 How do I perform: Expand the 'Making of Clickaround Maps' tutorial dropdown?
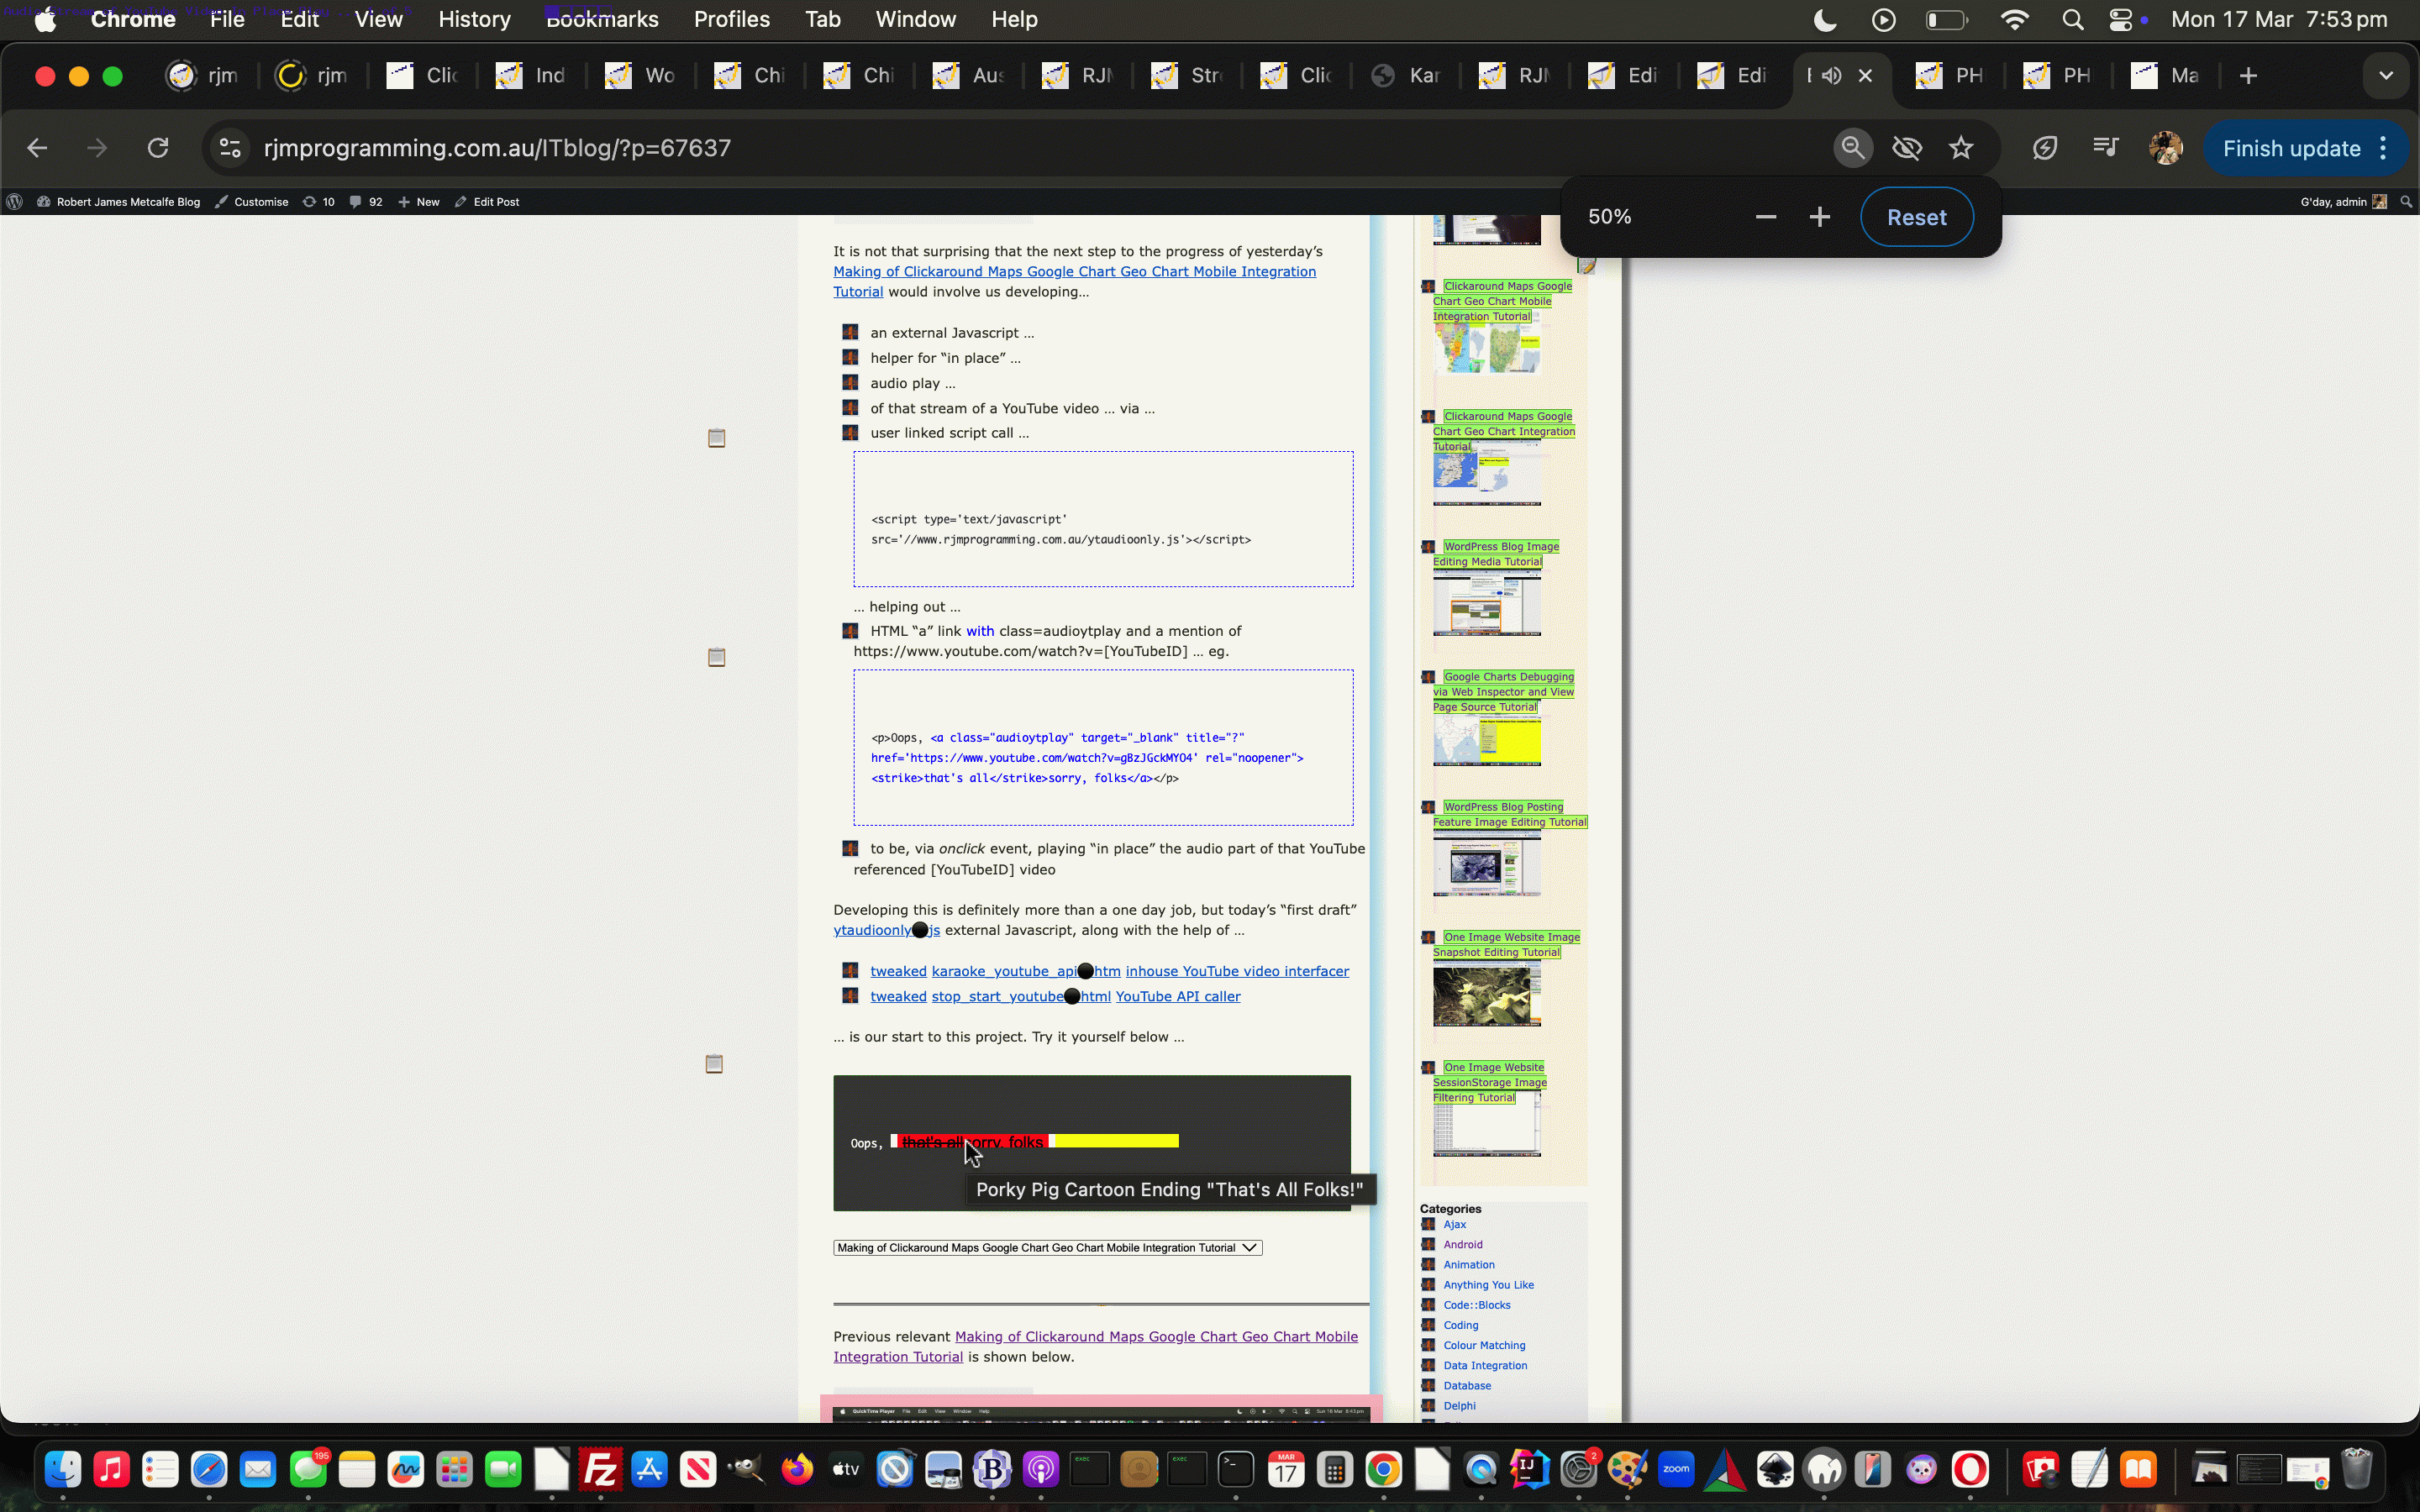click(x=1047, y=1248)
